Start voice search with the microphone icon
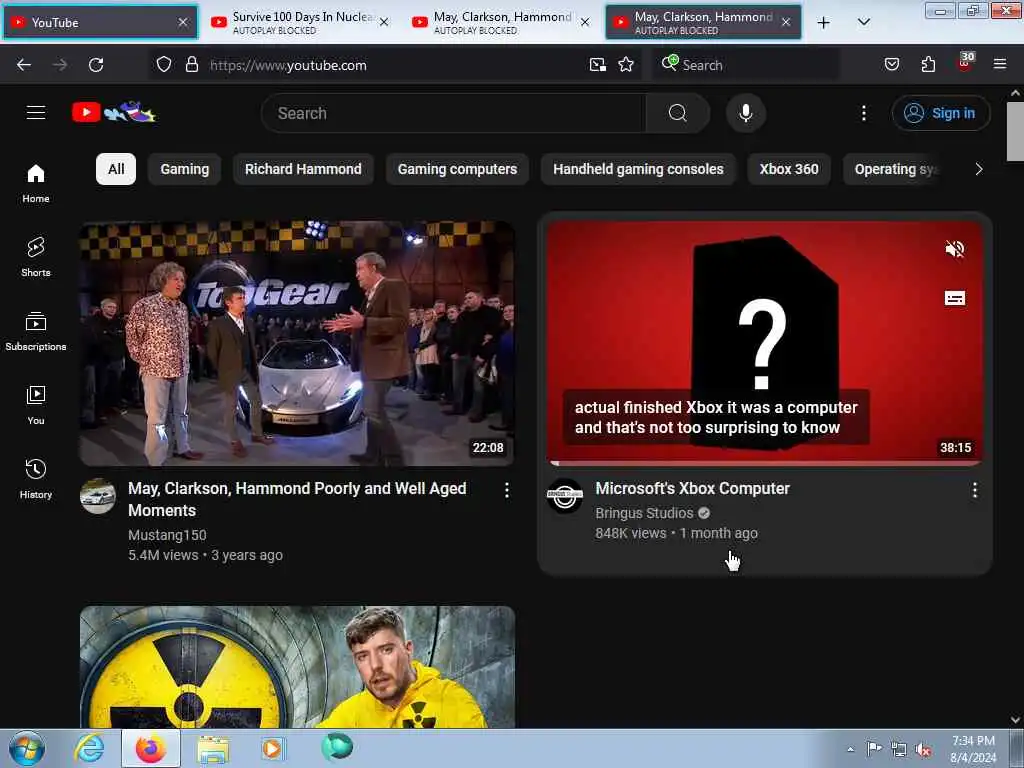Image resolution: width=1024 pixels, height=768 pixels. [x=745, y=113]
